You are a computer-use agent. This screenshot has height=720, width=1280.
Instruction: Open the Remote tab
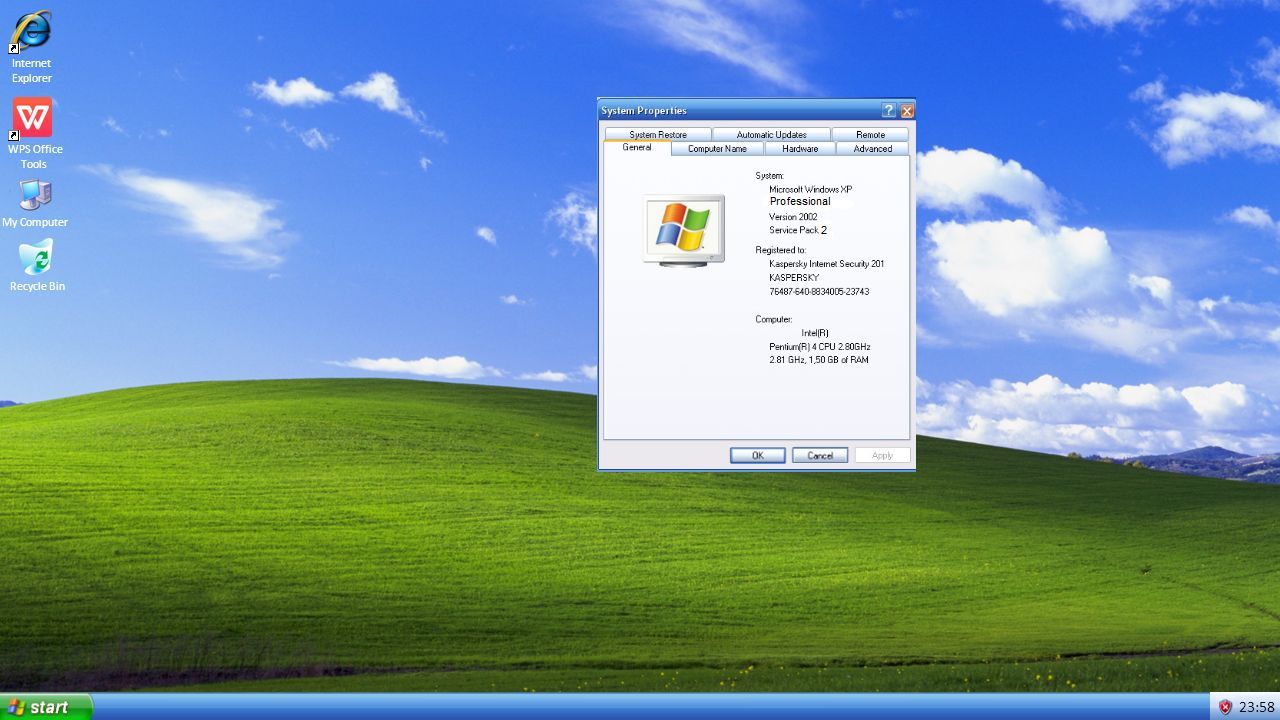tap(870, 134)
